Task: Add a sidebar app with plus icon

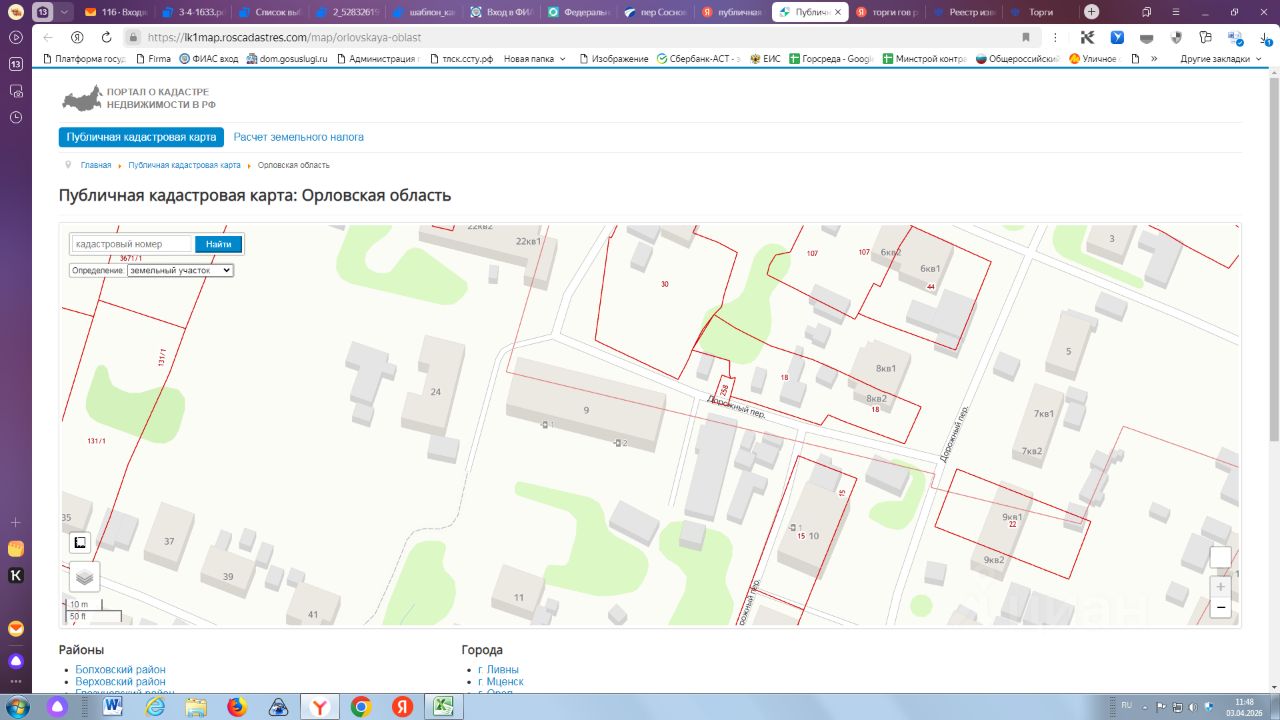Action: 16,522
